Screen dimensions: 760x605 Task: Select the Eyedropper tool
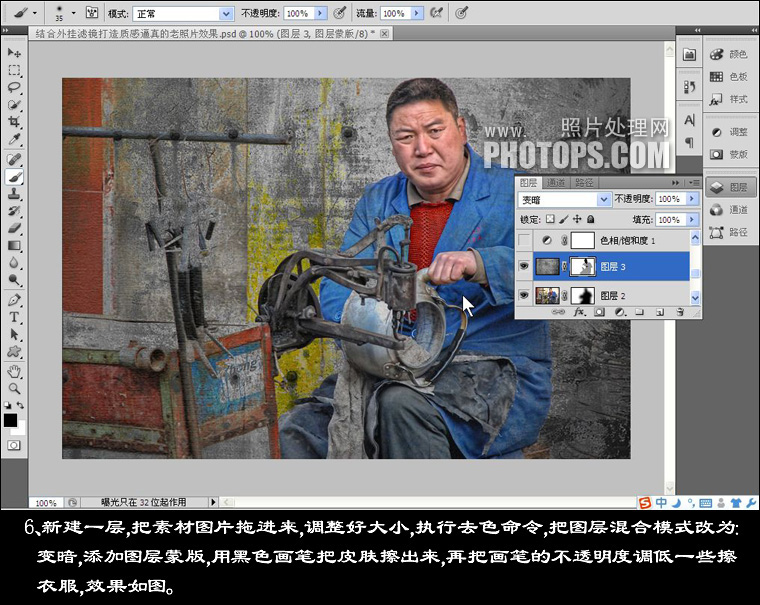[14, 139]
